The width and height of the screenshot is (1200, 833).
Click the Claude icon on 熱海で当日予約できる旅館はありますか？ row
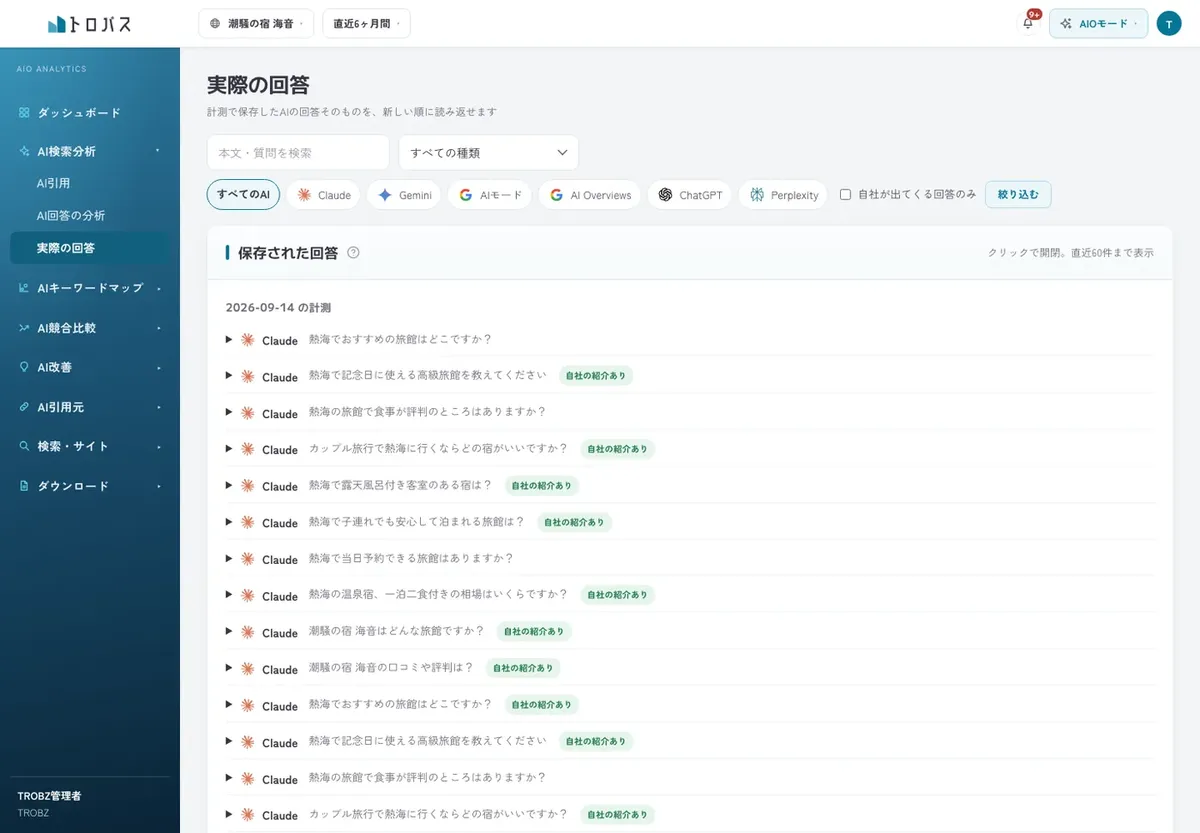(x=248, y=559)
